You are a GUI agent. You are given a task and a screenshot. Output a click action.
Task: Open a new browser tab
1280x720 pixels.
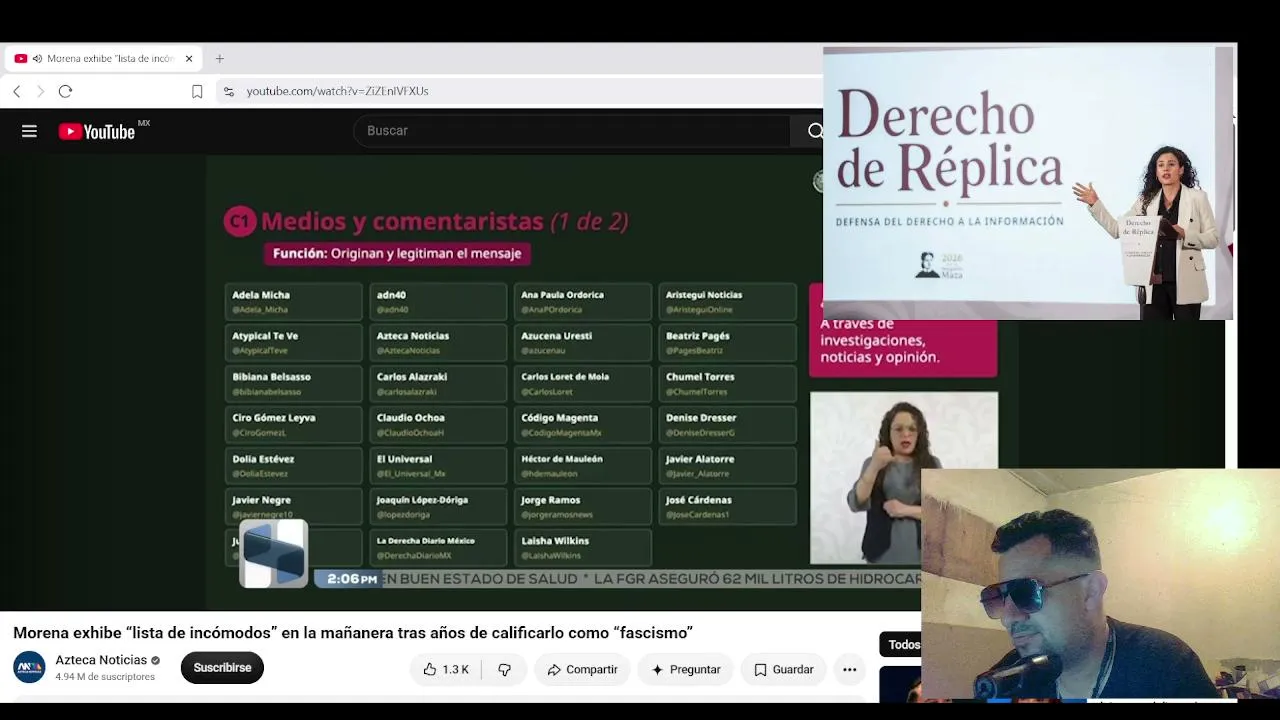point(219,59)
